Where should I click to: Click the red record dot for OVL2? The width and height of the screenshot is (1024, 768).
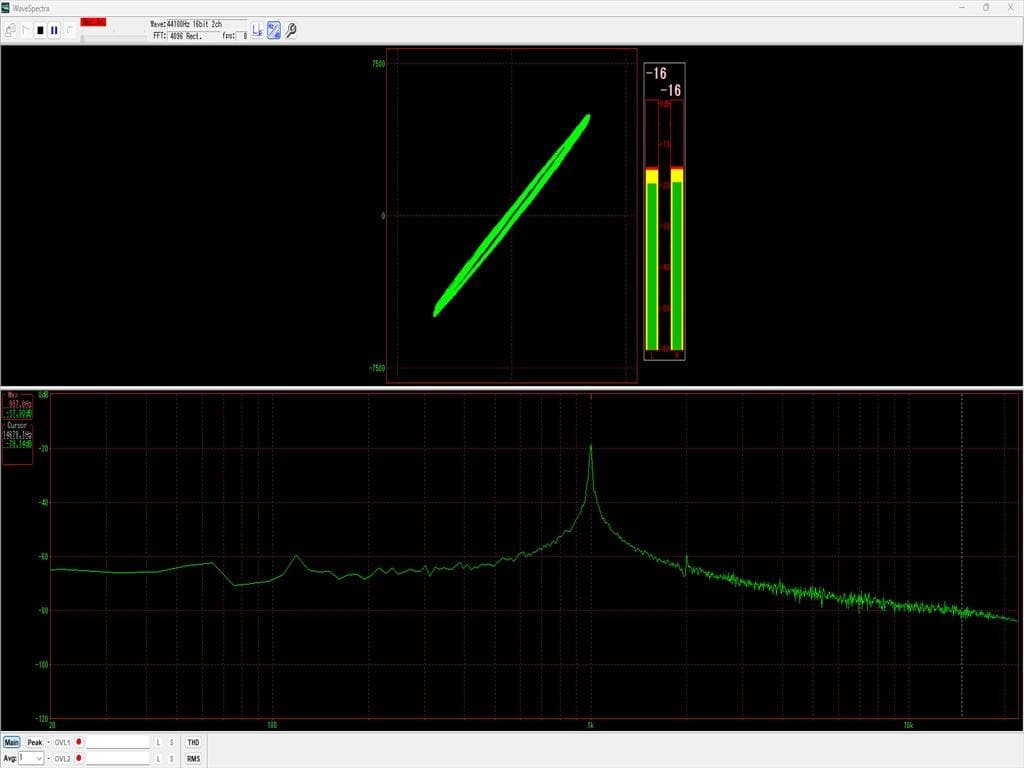coord(79,759)
